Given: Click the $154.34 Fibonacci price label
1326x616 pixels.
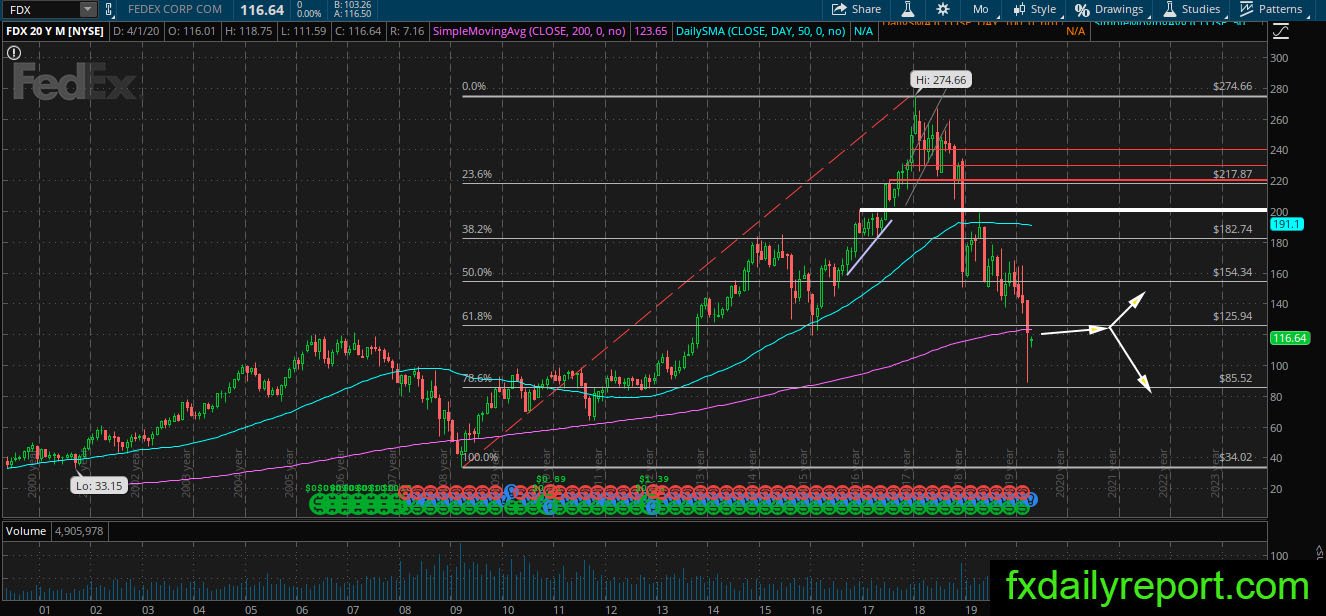Looking at the screenshot, I should 1232,272.
